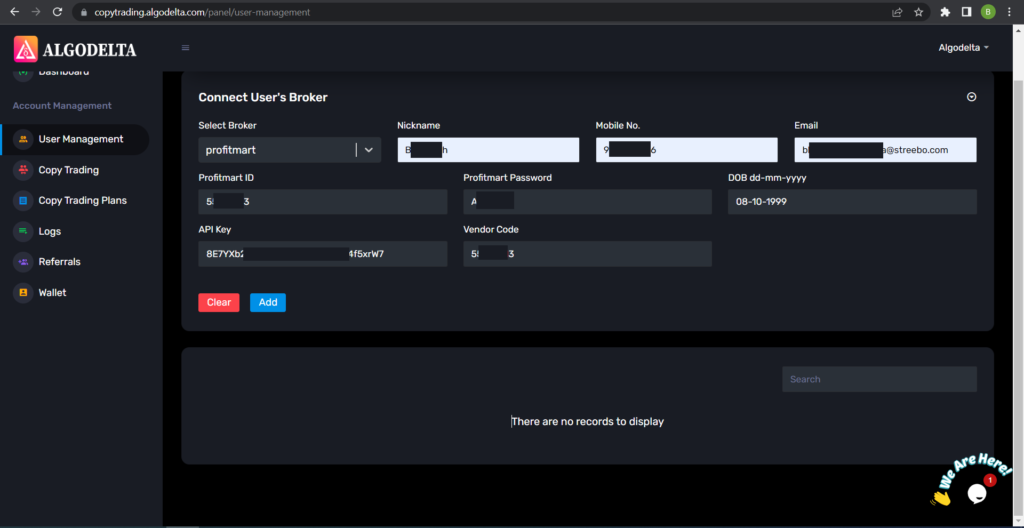Toggle browser side panel icon
Screen dimensions: 1024x528
pyautogui.click(x=967, y=12)
